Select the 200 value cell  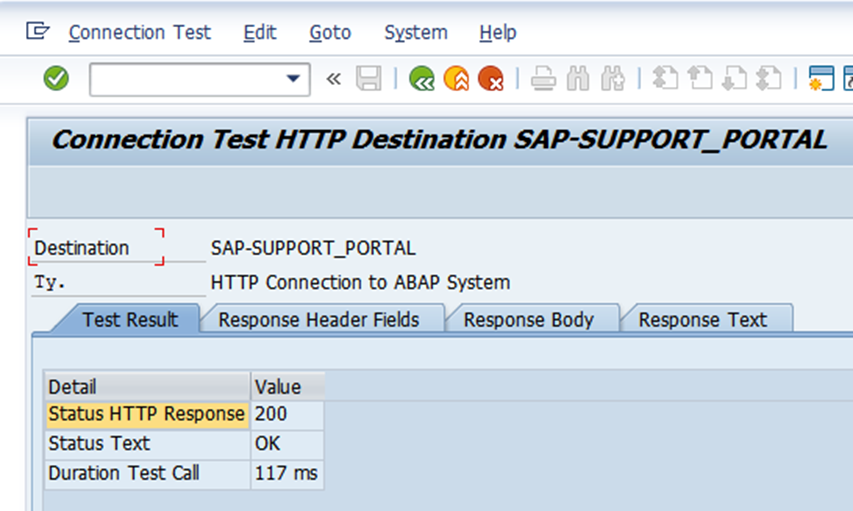(288, 415)
